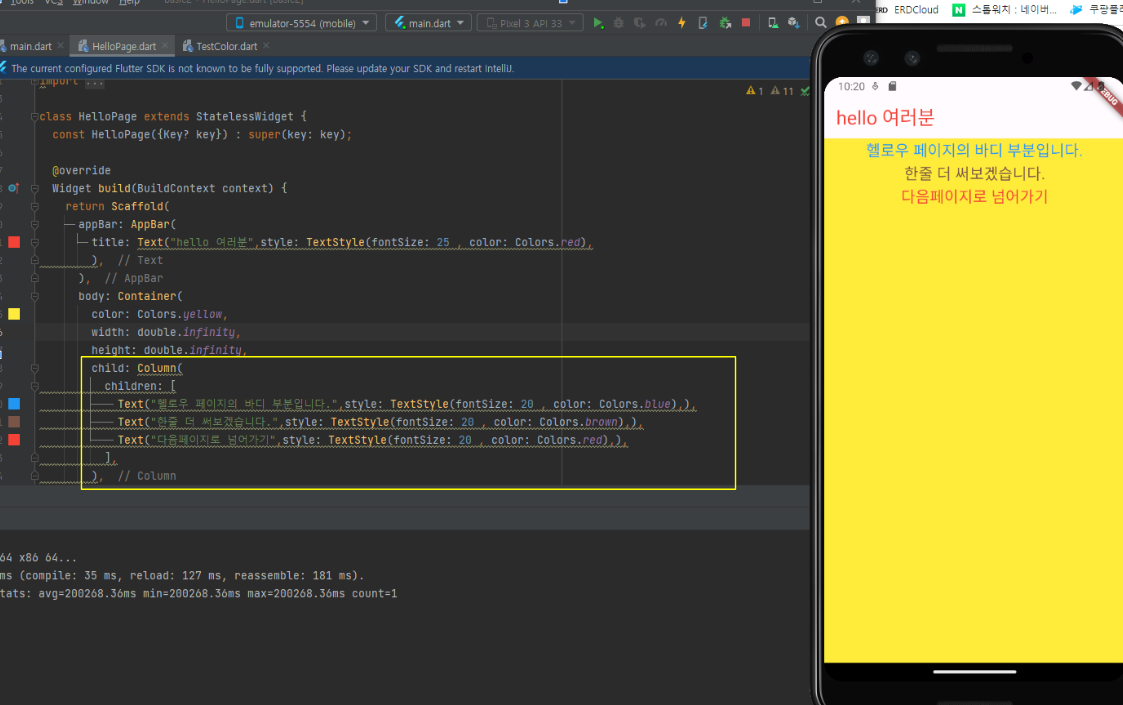The image size is (1123, 705).
Task: Expand the folded import ... region
Action: [95, 82]
